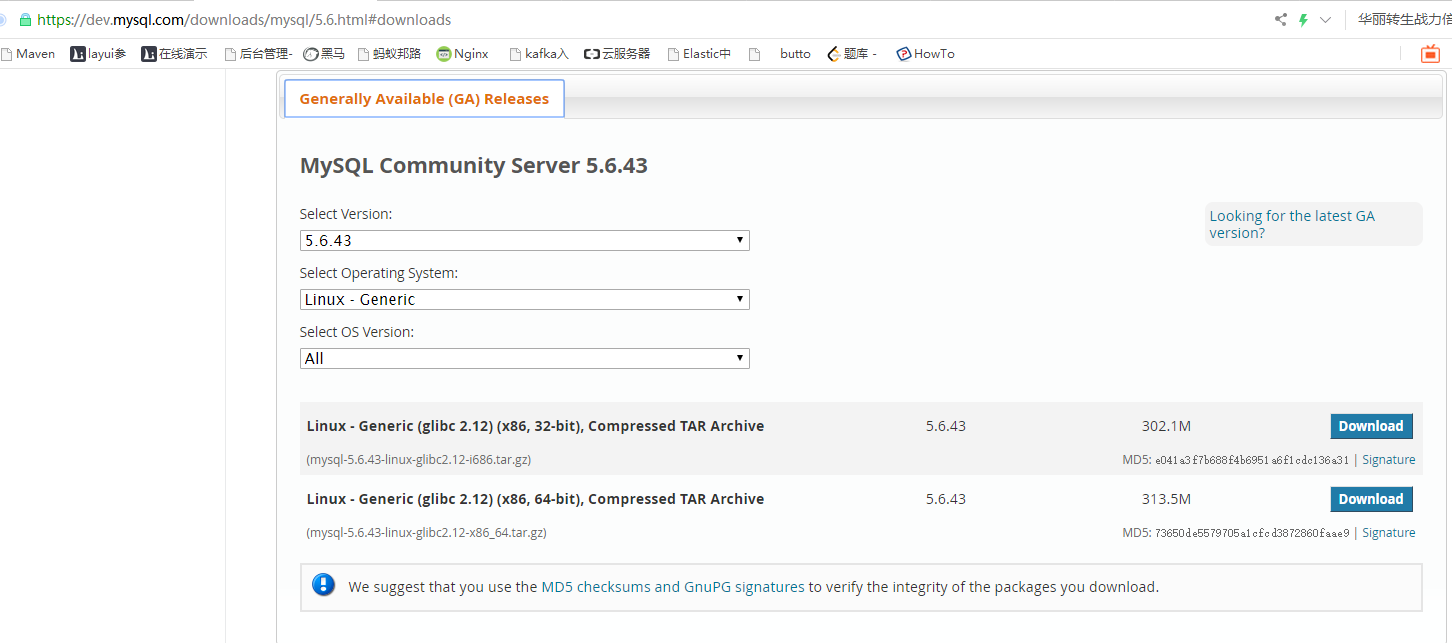Open the Select Version dropdown showing 5.6.43
The height and width of the screenshot is (643, 1452).
point(524,241)
